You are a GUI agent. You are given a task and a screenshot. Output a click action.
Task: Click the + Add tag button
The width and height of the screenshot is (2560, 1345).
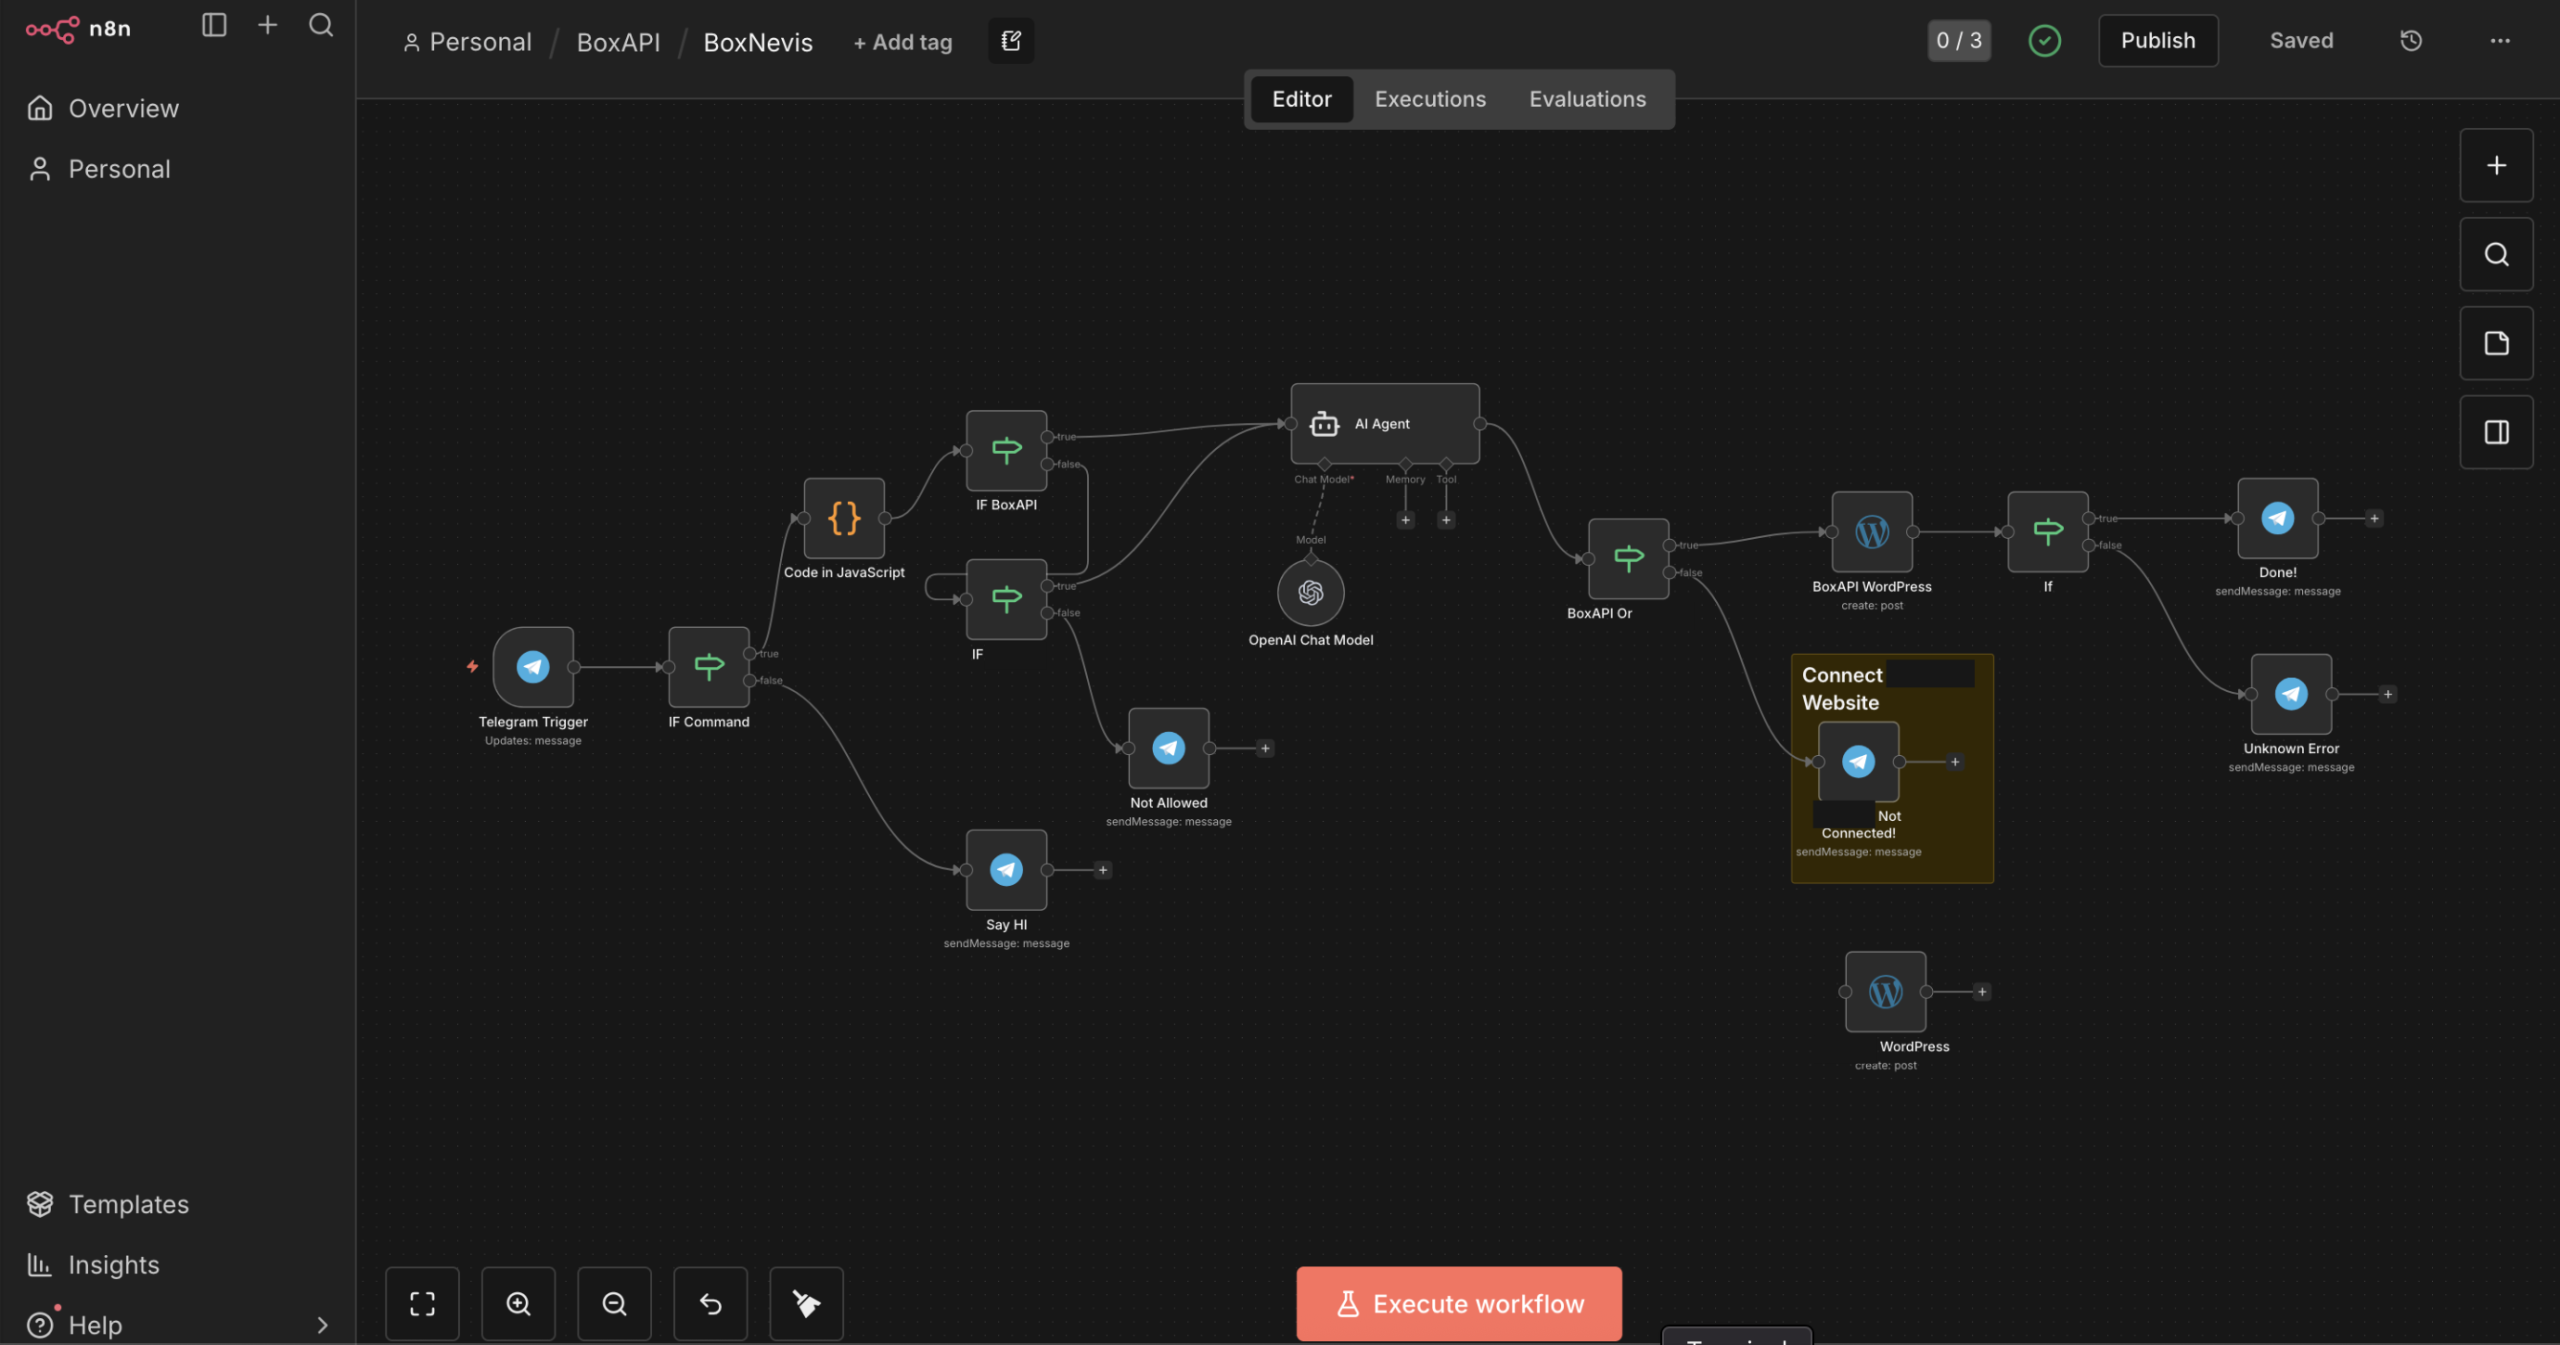click(x=902, y=42)
